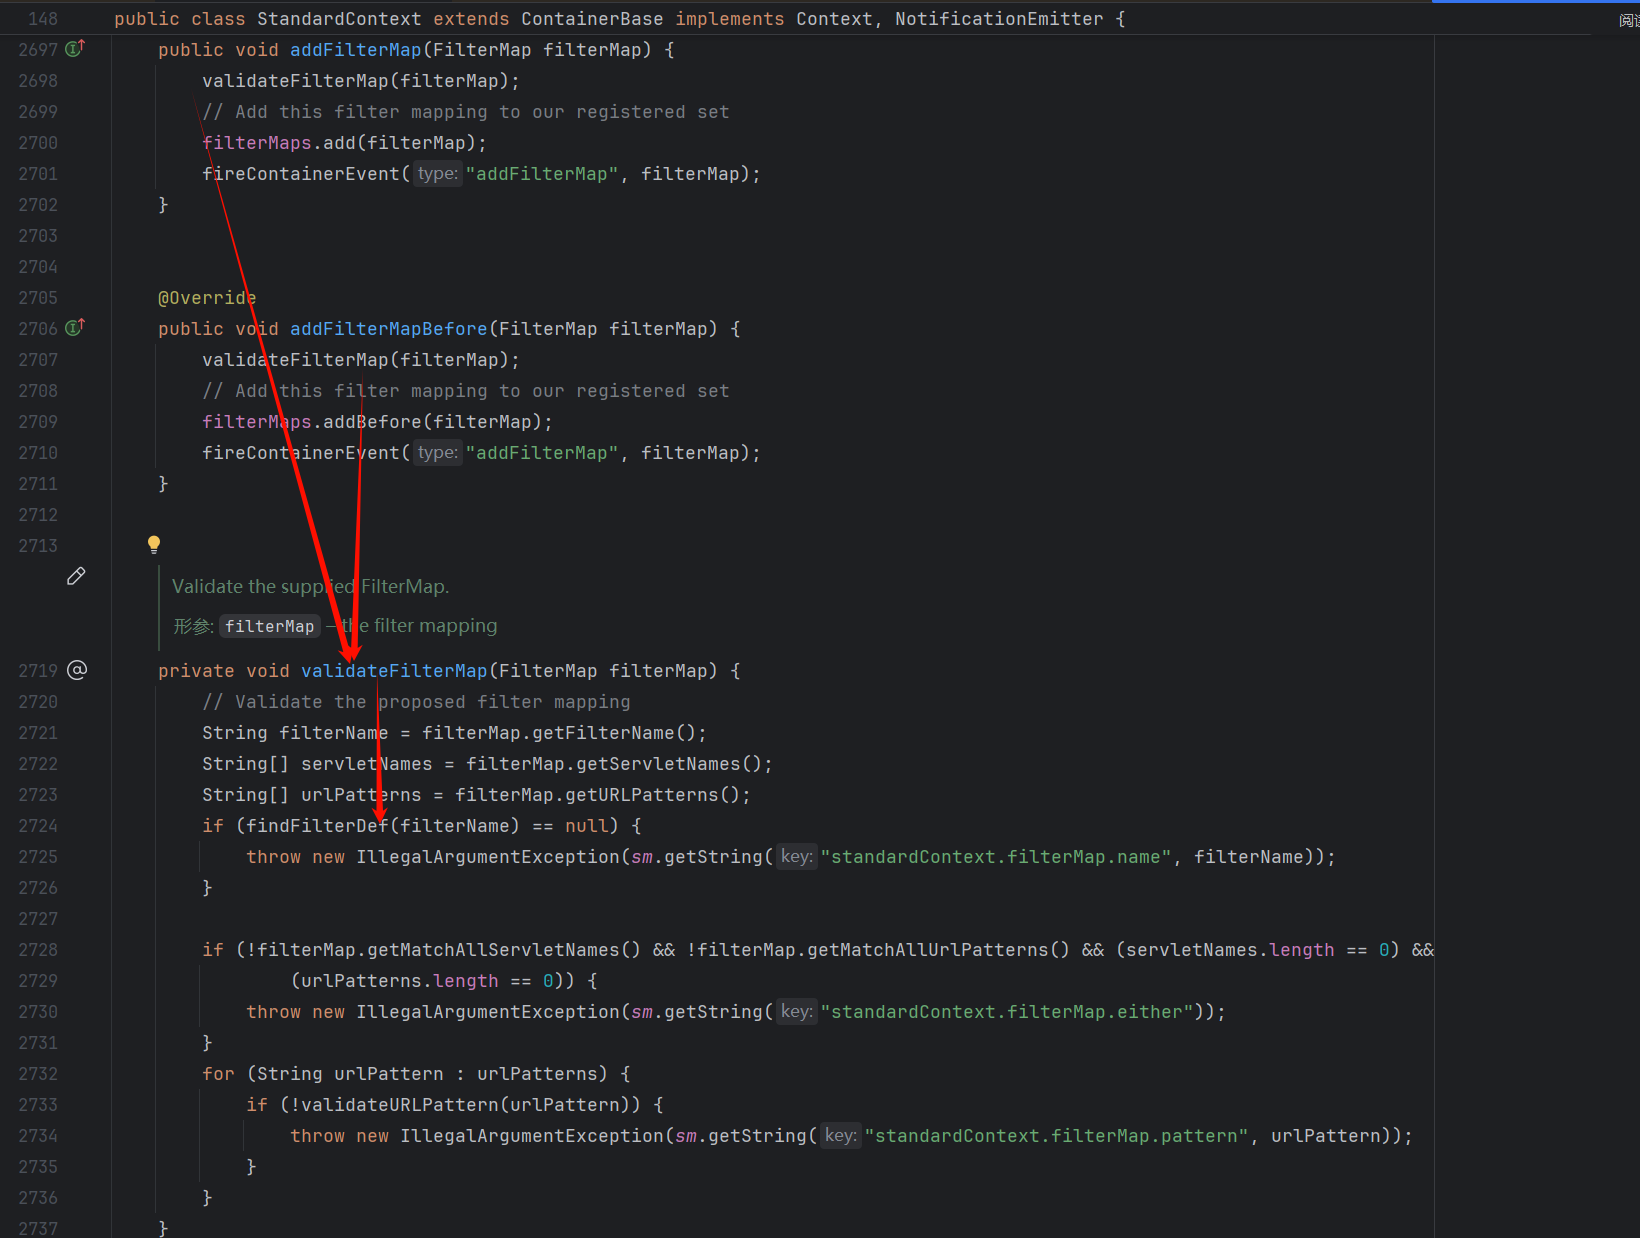This screenshot has width=1640, height=1238.
Task: Click the @ gutter icon on line 2719
Action: click(77, 670)
